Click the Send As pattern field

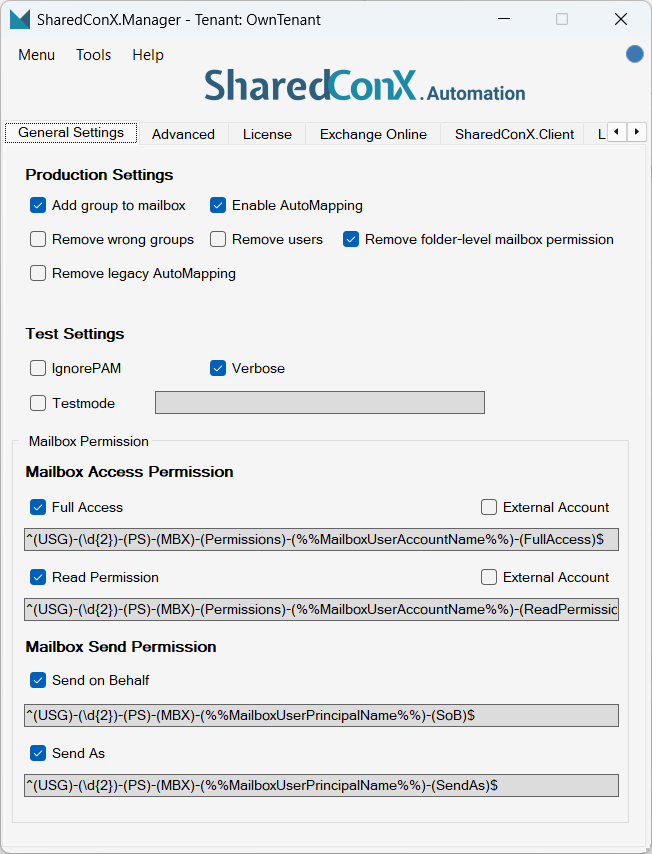point(321,785)
